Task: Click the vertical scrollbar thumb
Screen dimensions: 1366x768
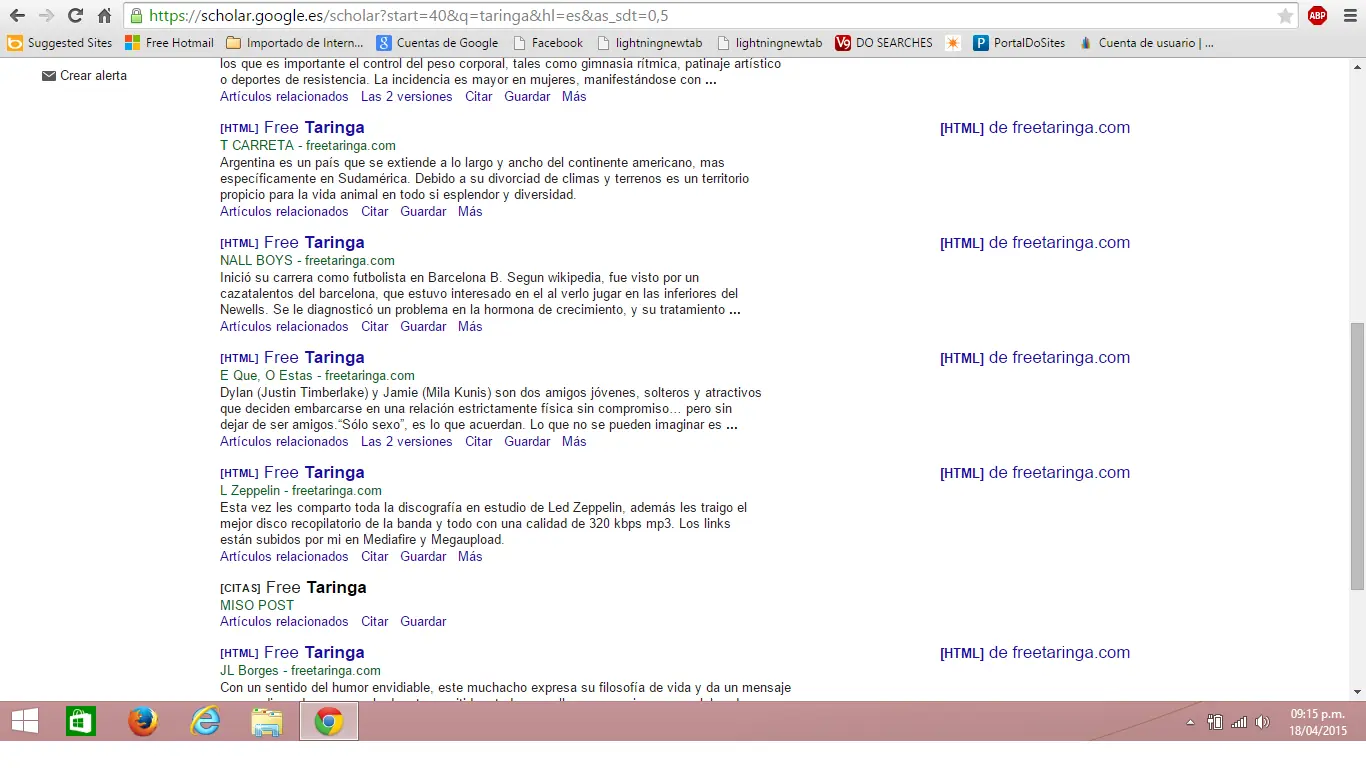Action: [1357, 456]
